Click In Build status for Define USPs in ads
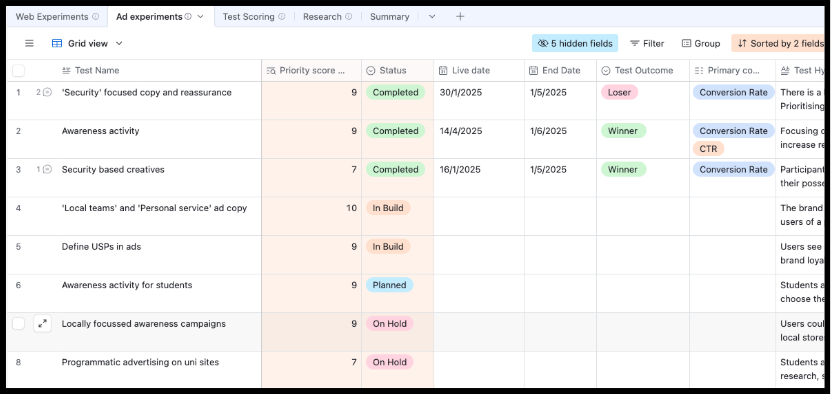Viewport: 834px width, 394px height. pyautogui.click(x=388, y=247)
